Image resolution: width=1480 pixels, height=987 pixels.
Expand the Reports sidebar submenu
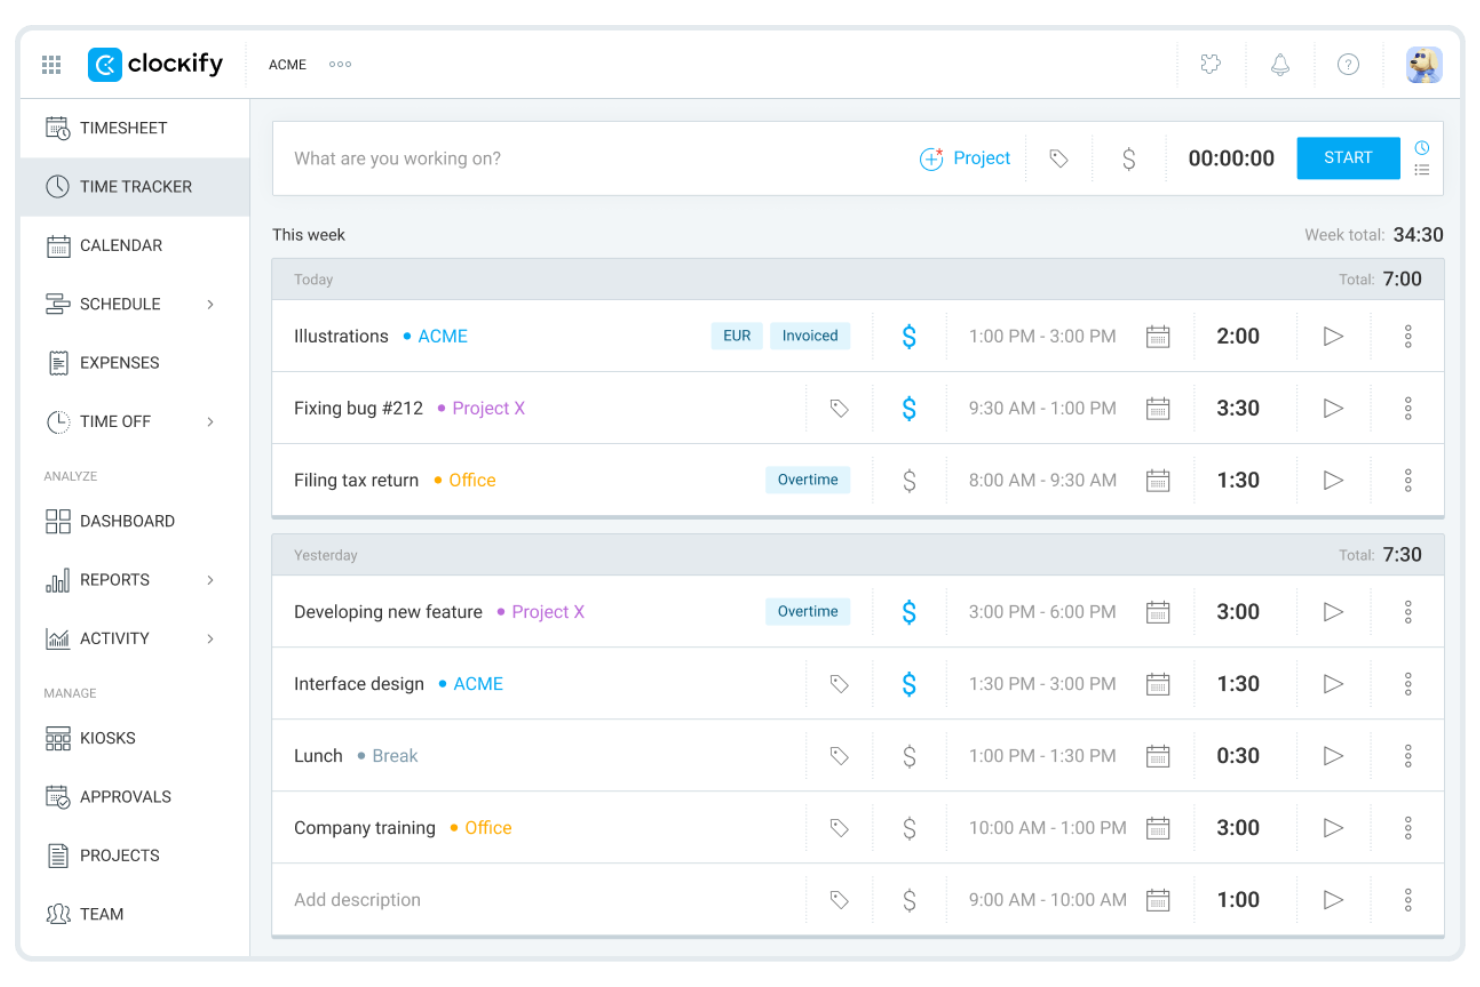pyautogui.click(x=210, y=580)
